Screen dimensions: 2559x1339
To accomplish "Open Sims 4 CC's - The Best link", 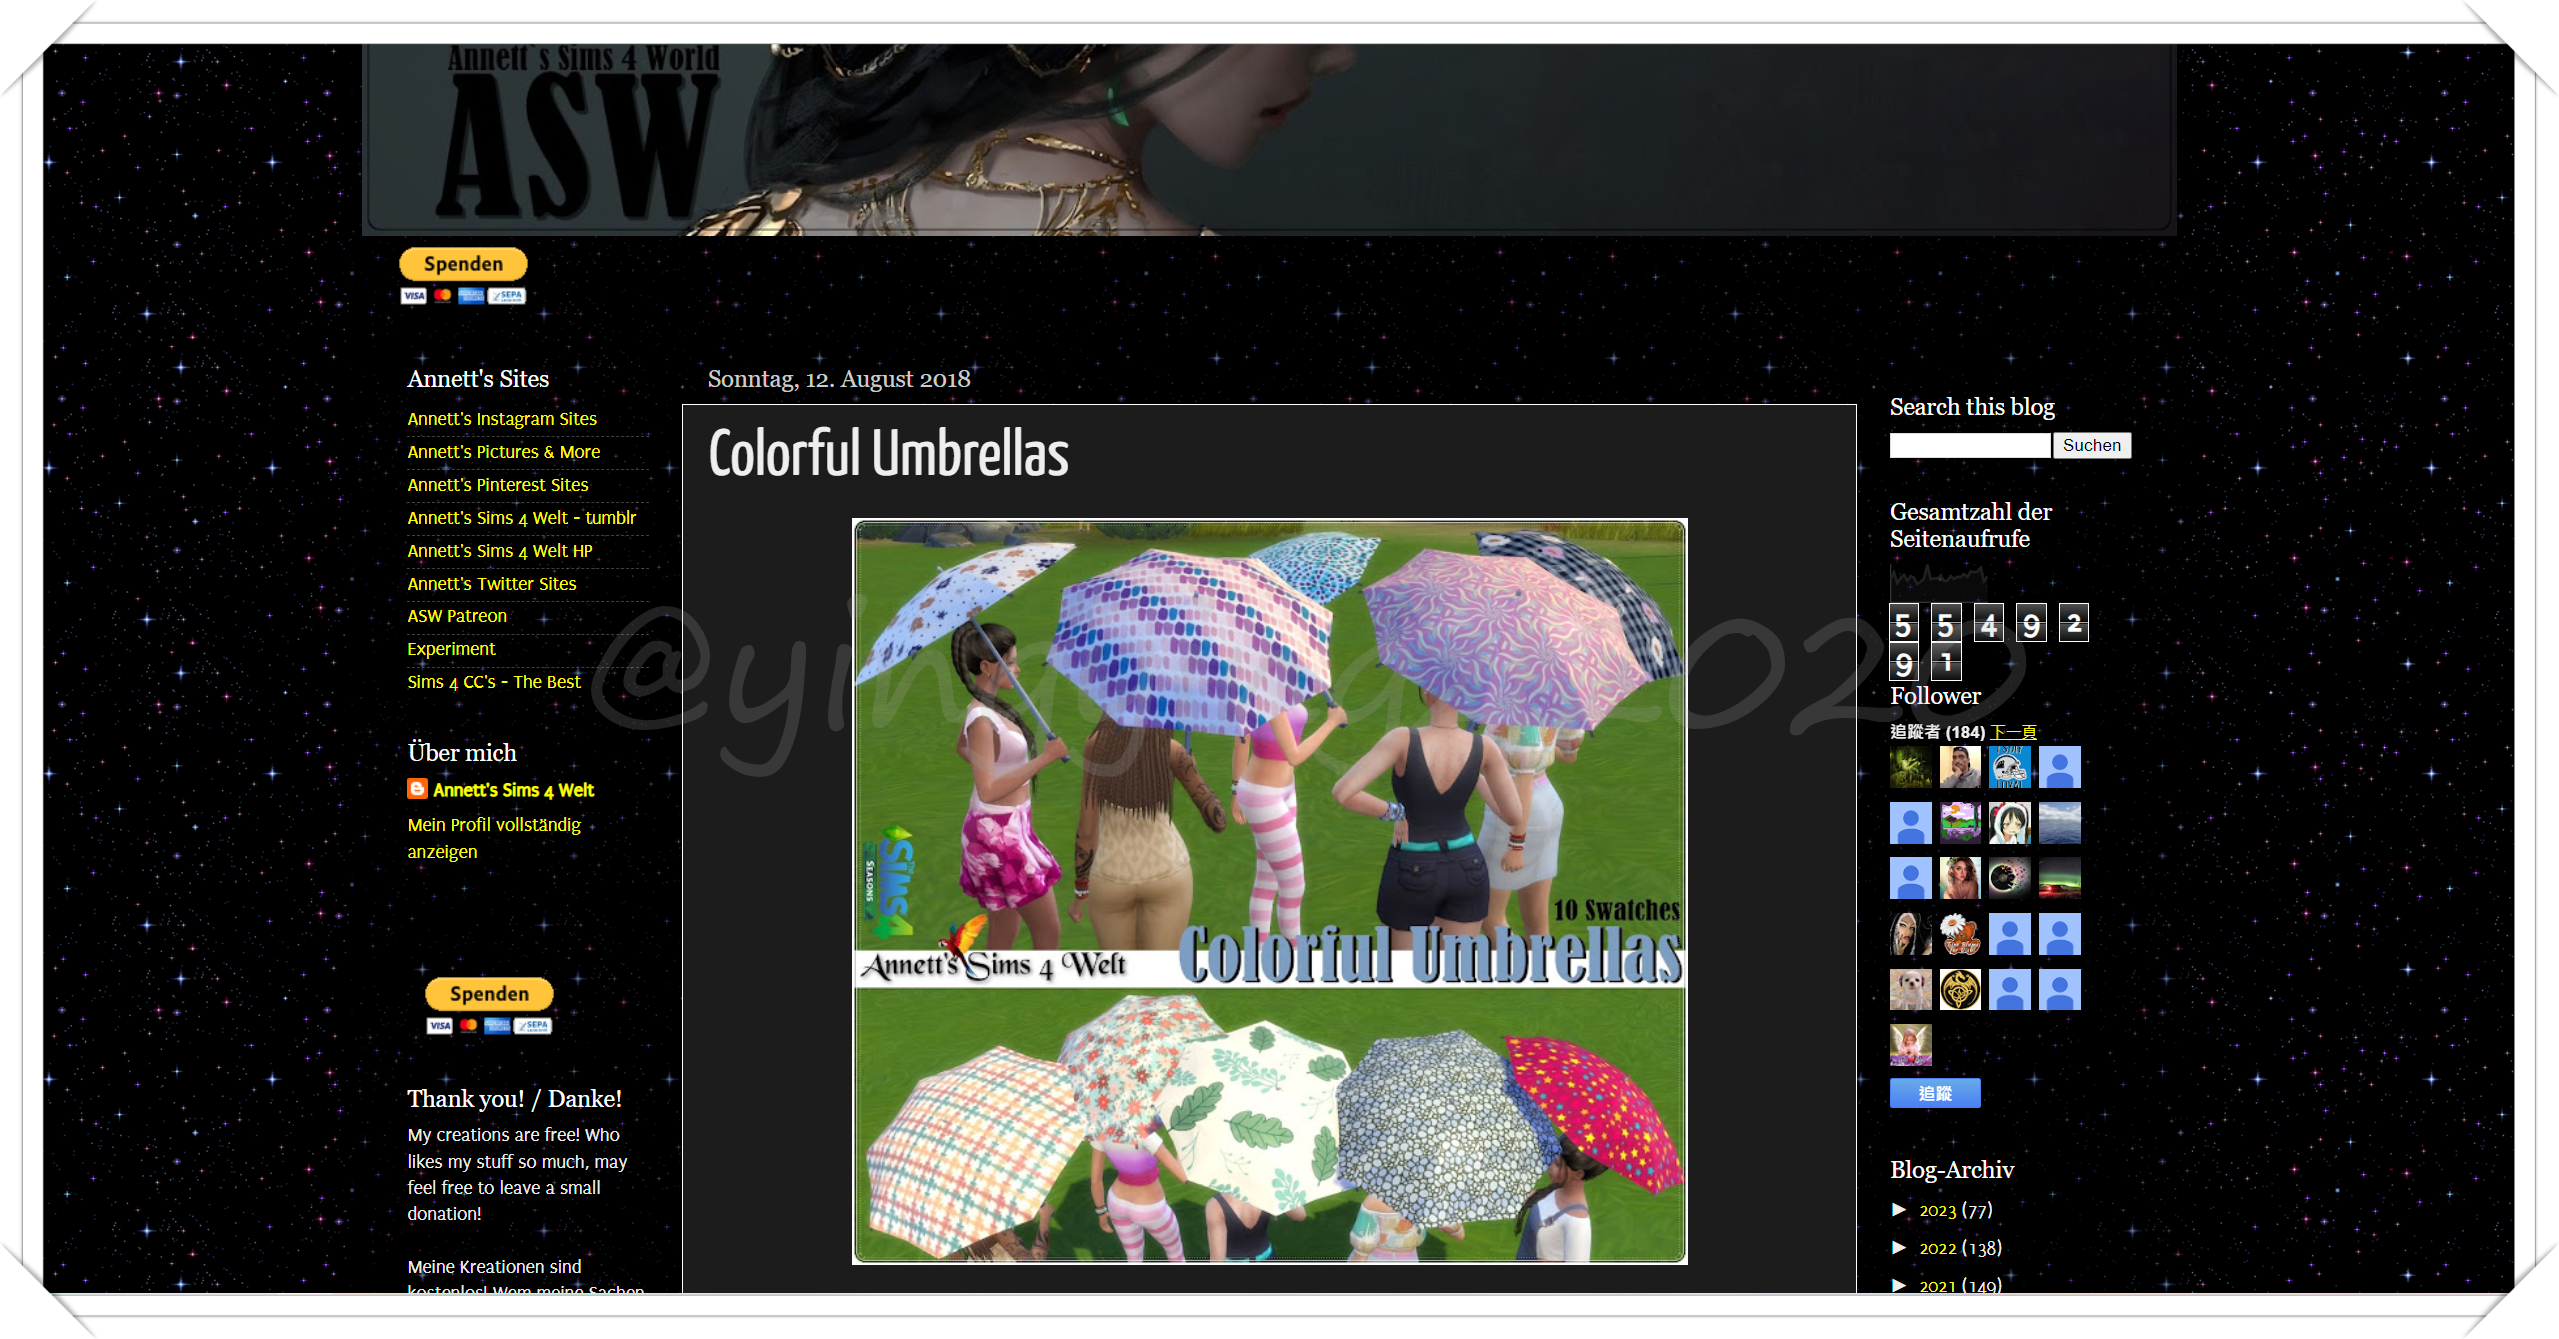I will (494, 682).
